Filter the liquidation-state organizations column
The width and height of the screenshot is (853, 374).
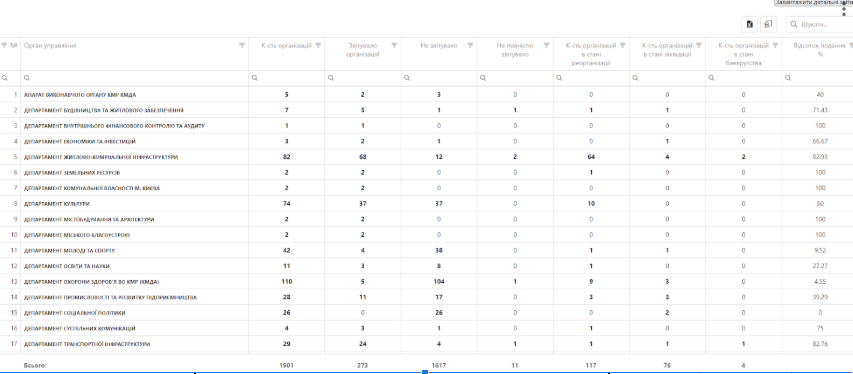[699, 46]
